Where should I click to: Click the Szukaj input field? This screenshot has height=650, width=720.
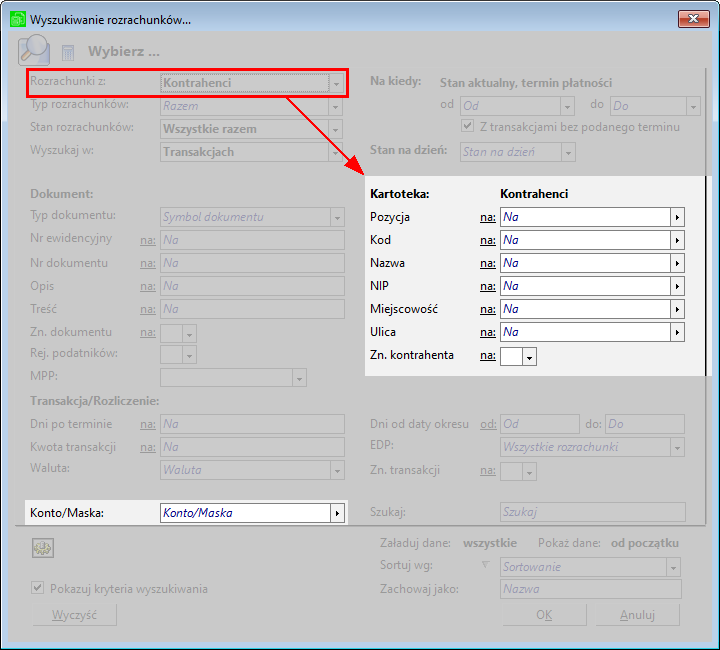[593, 512]
